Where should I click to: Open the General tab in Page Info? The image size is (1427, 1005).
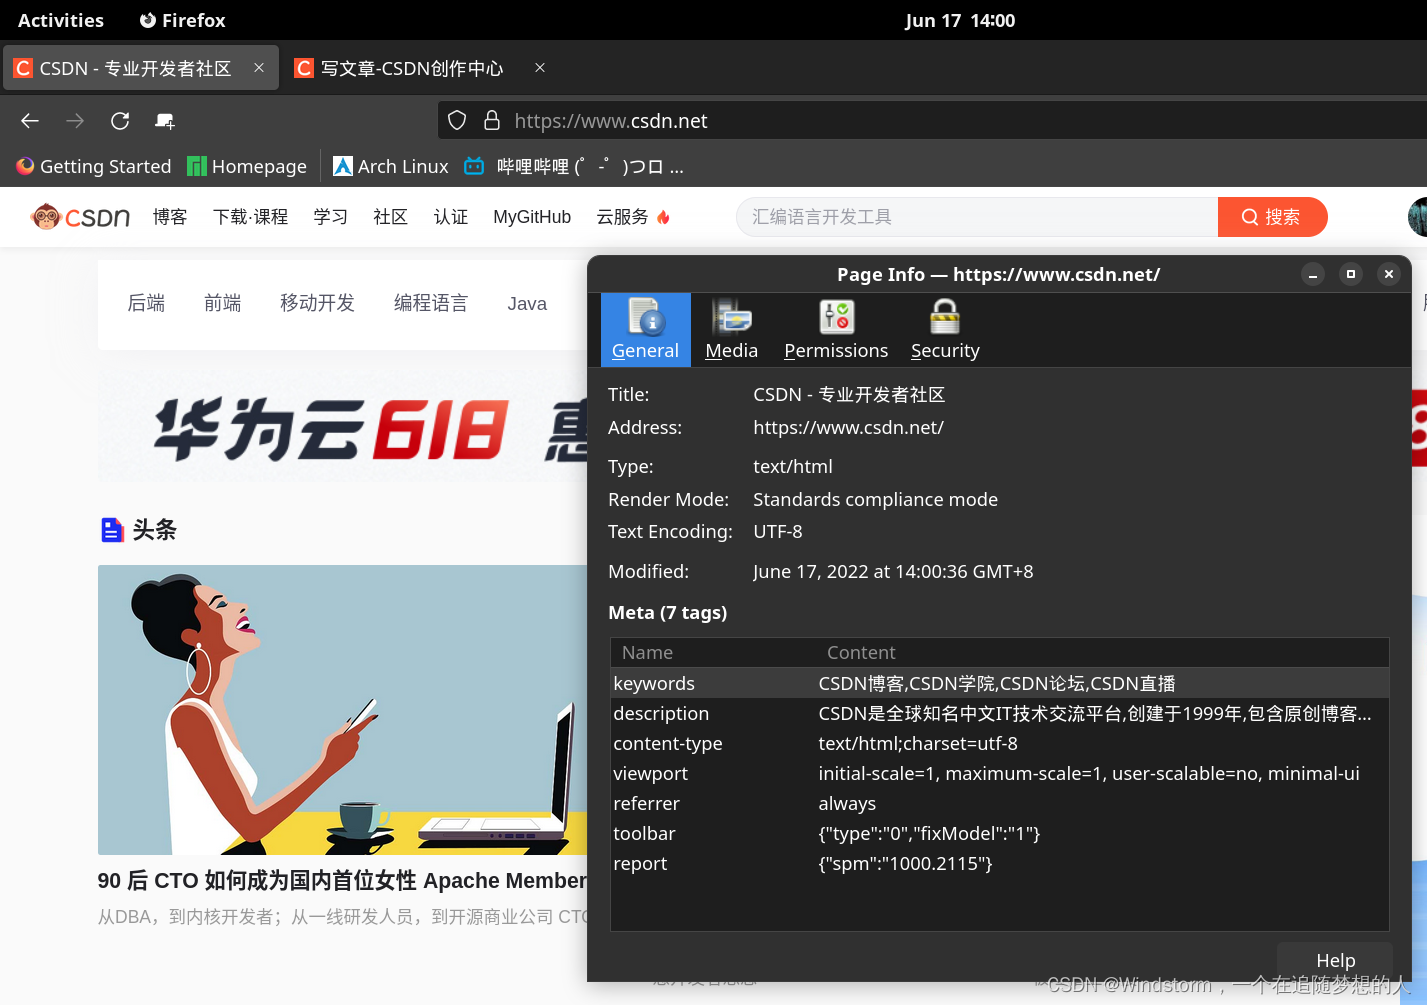point(645,330)
